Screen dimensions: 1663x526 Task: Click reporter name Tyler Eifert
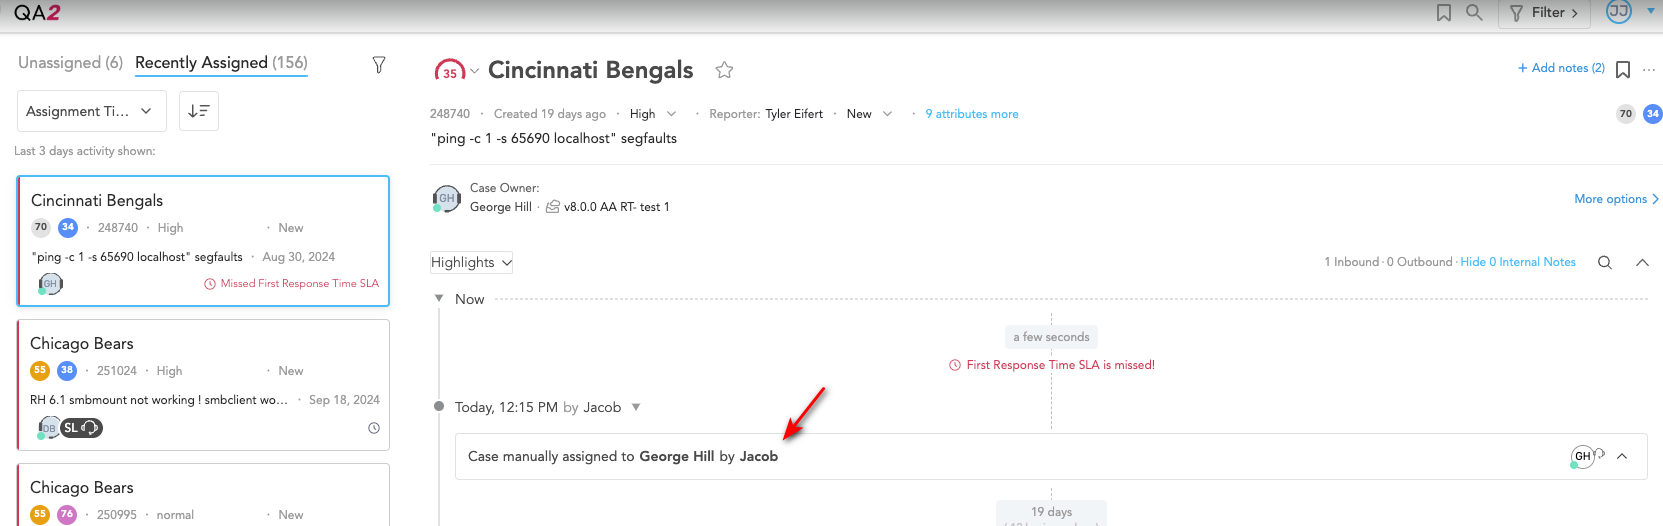tap(794, 114)
